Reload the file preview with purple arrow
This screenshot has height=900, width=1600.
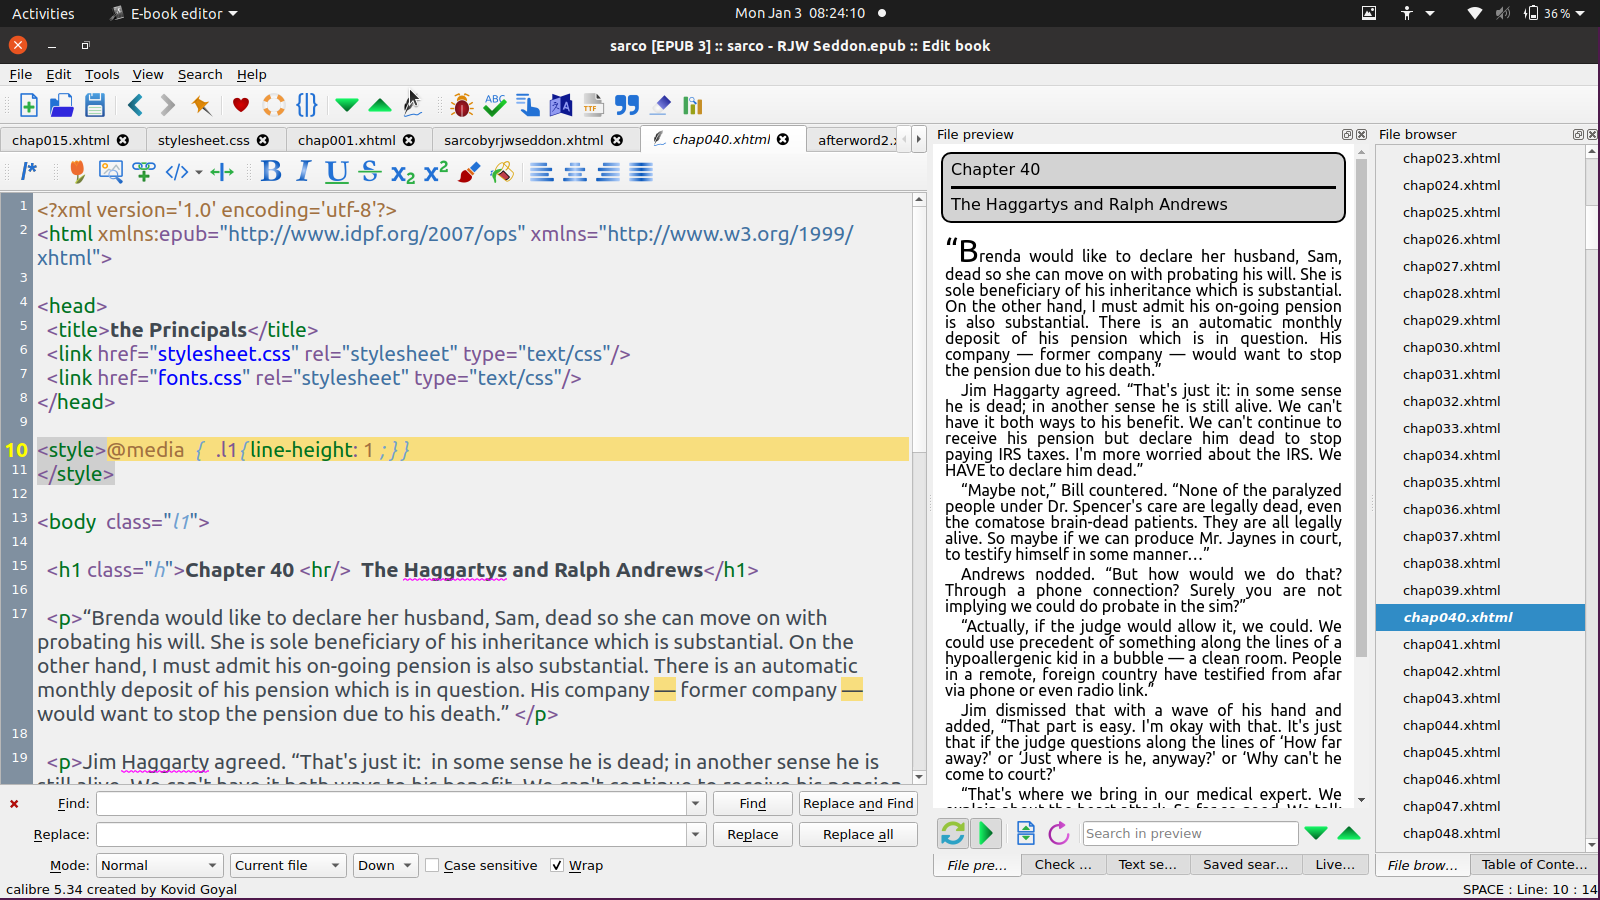click(x=1059, y=833)
